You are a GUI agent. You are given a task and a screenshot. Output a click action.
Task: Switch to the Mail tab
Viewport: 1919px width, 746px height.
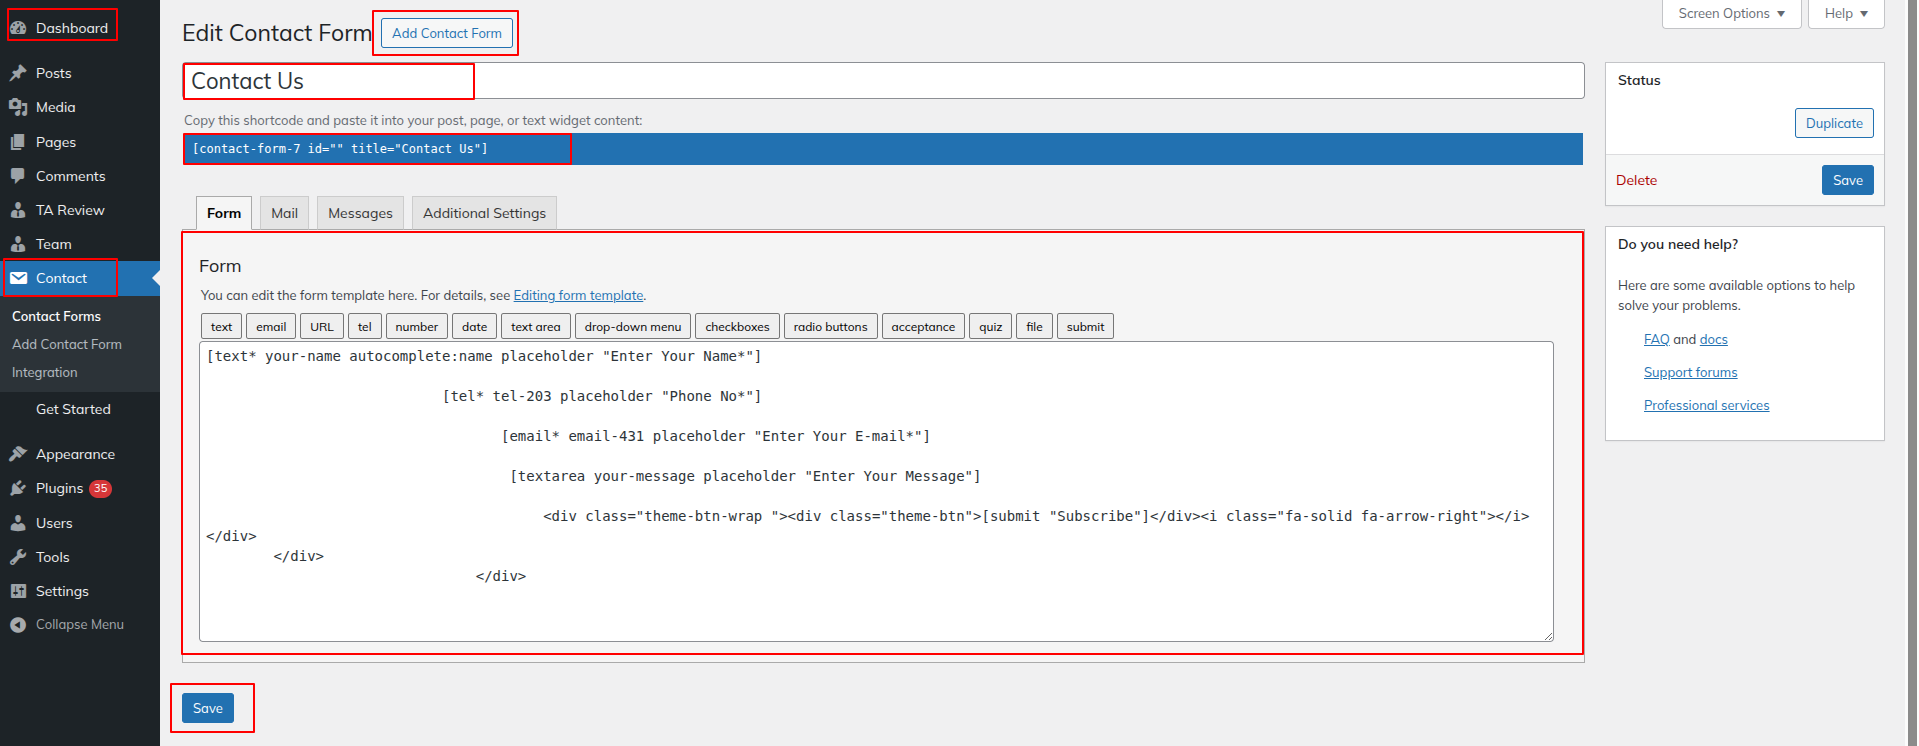[284, 213]
